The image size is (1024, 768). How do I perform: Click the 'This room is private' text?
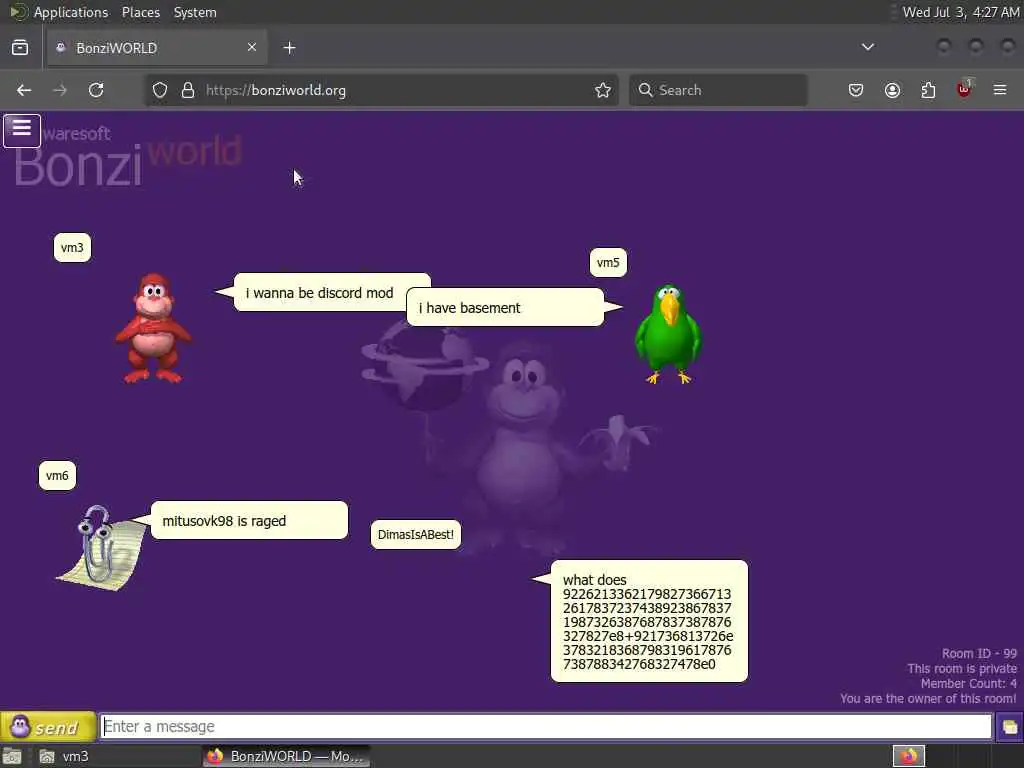click(x=961, y=669)
